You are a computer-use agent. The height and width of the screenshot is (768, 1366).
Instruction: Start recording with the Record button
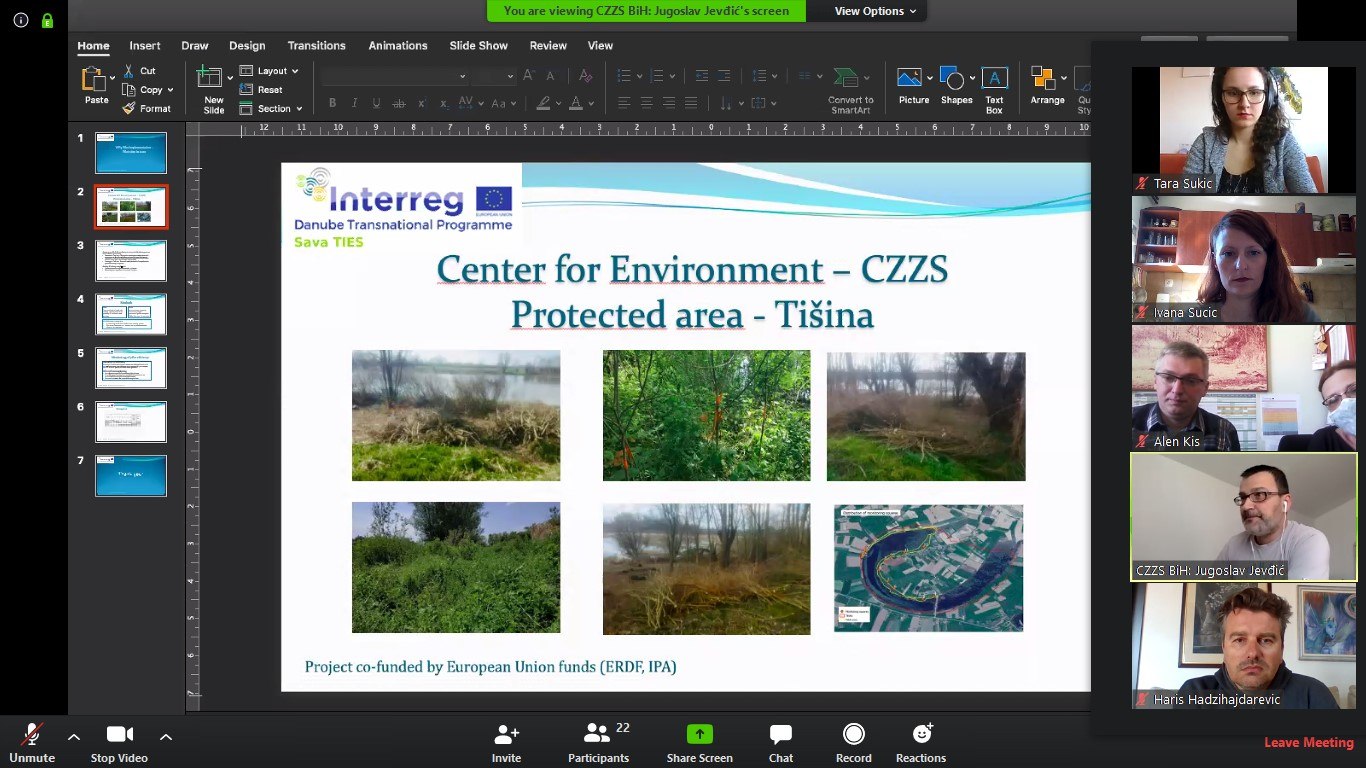[x=853, y=735]
